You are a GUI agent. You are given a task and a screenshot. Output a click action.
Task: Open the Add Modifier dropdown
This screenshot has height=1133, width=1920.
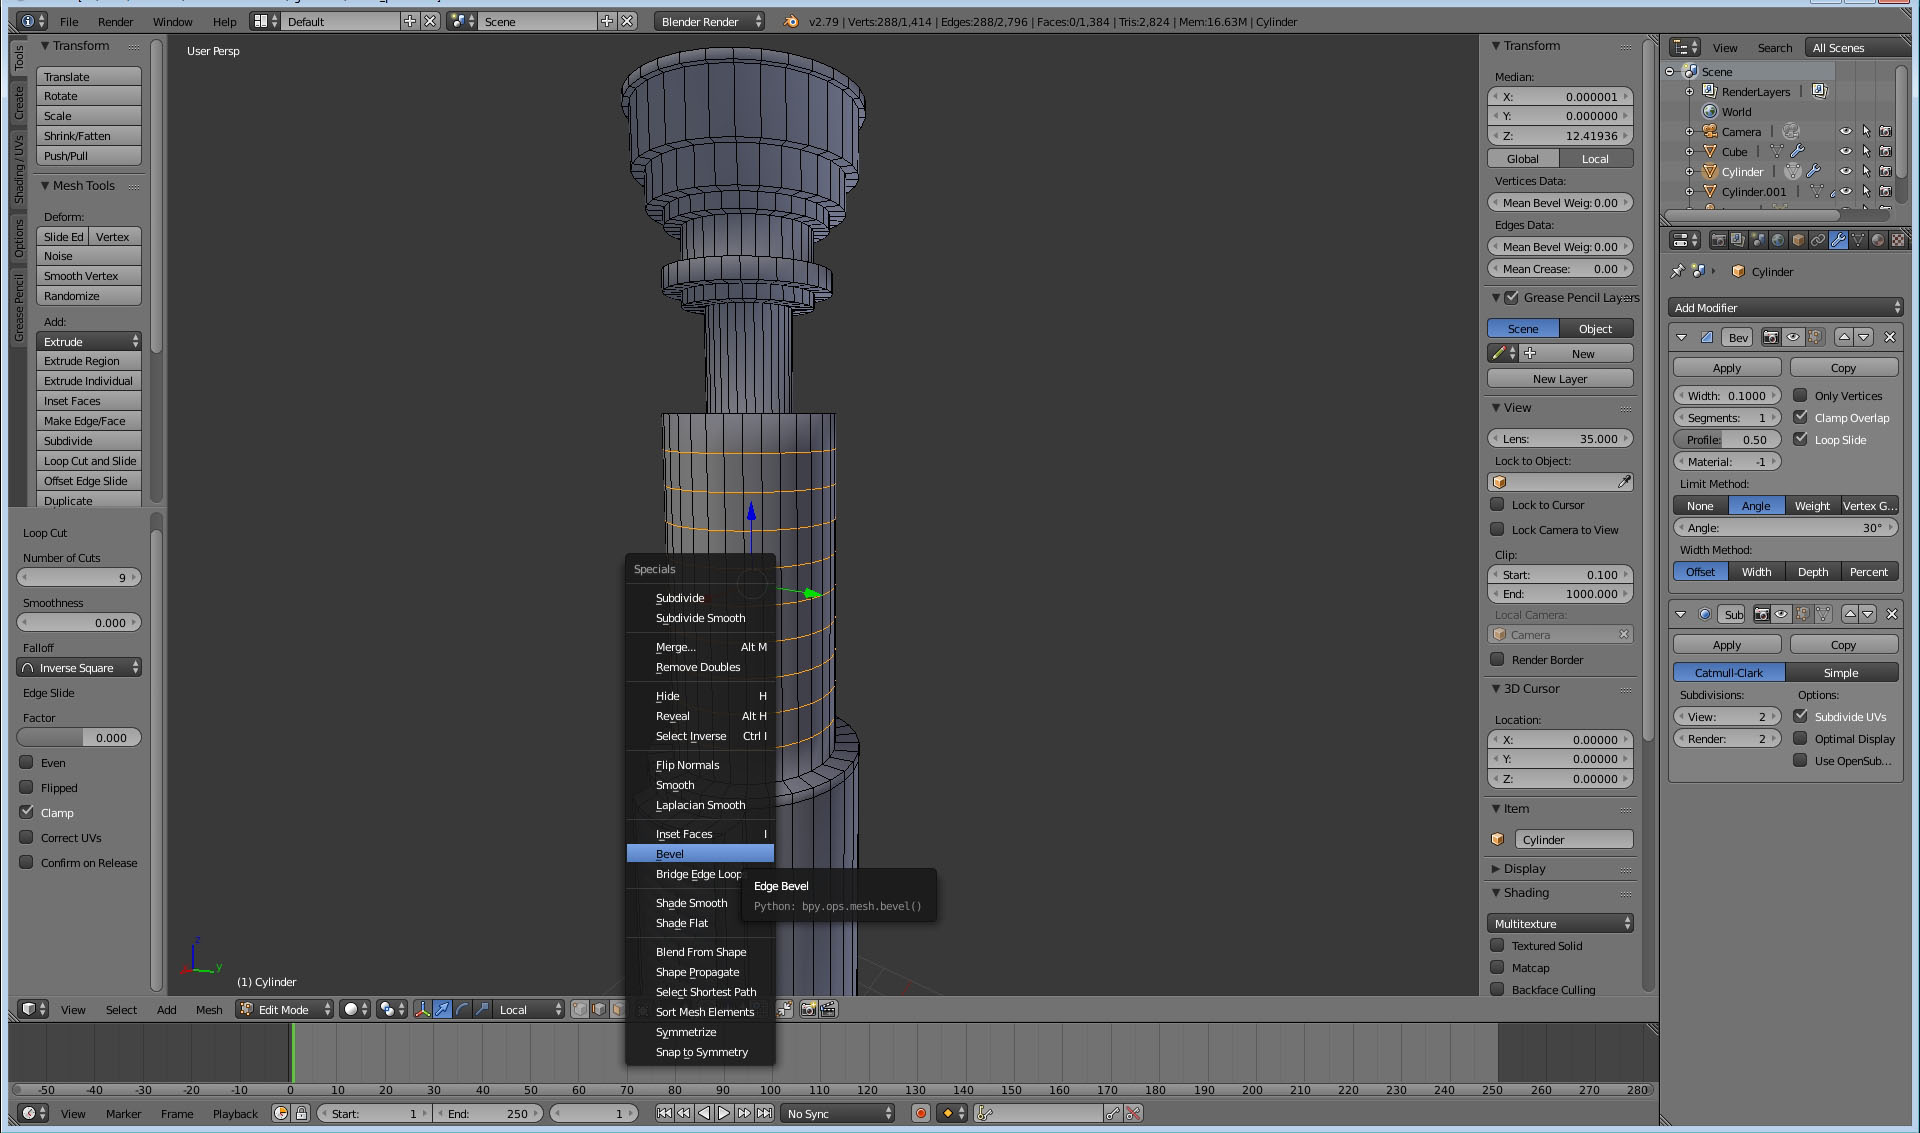(1786, 307)
